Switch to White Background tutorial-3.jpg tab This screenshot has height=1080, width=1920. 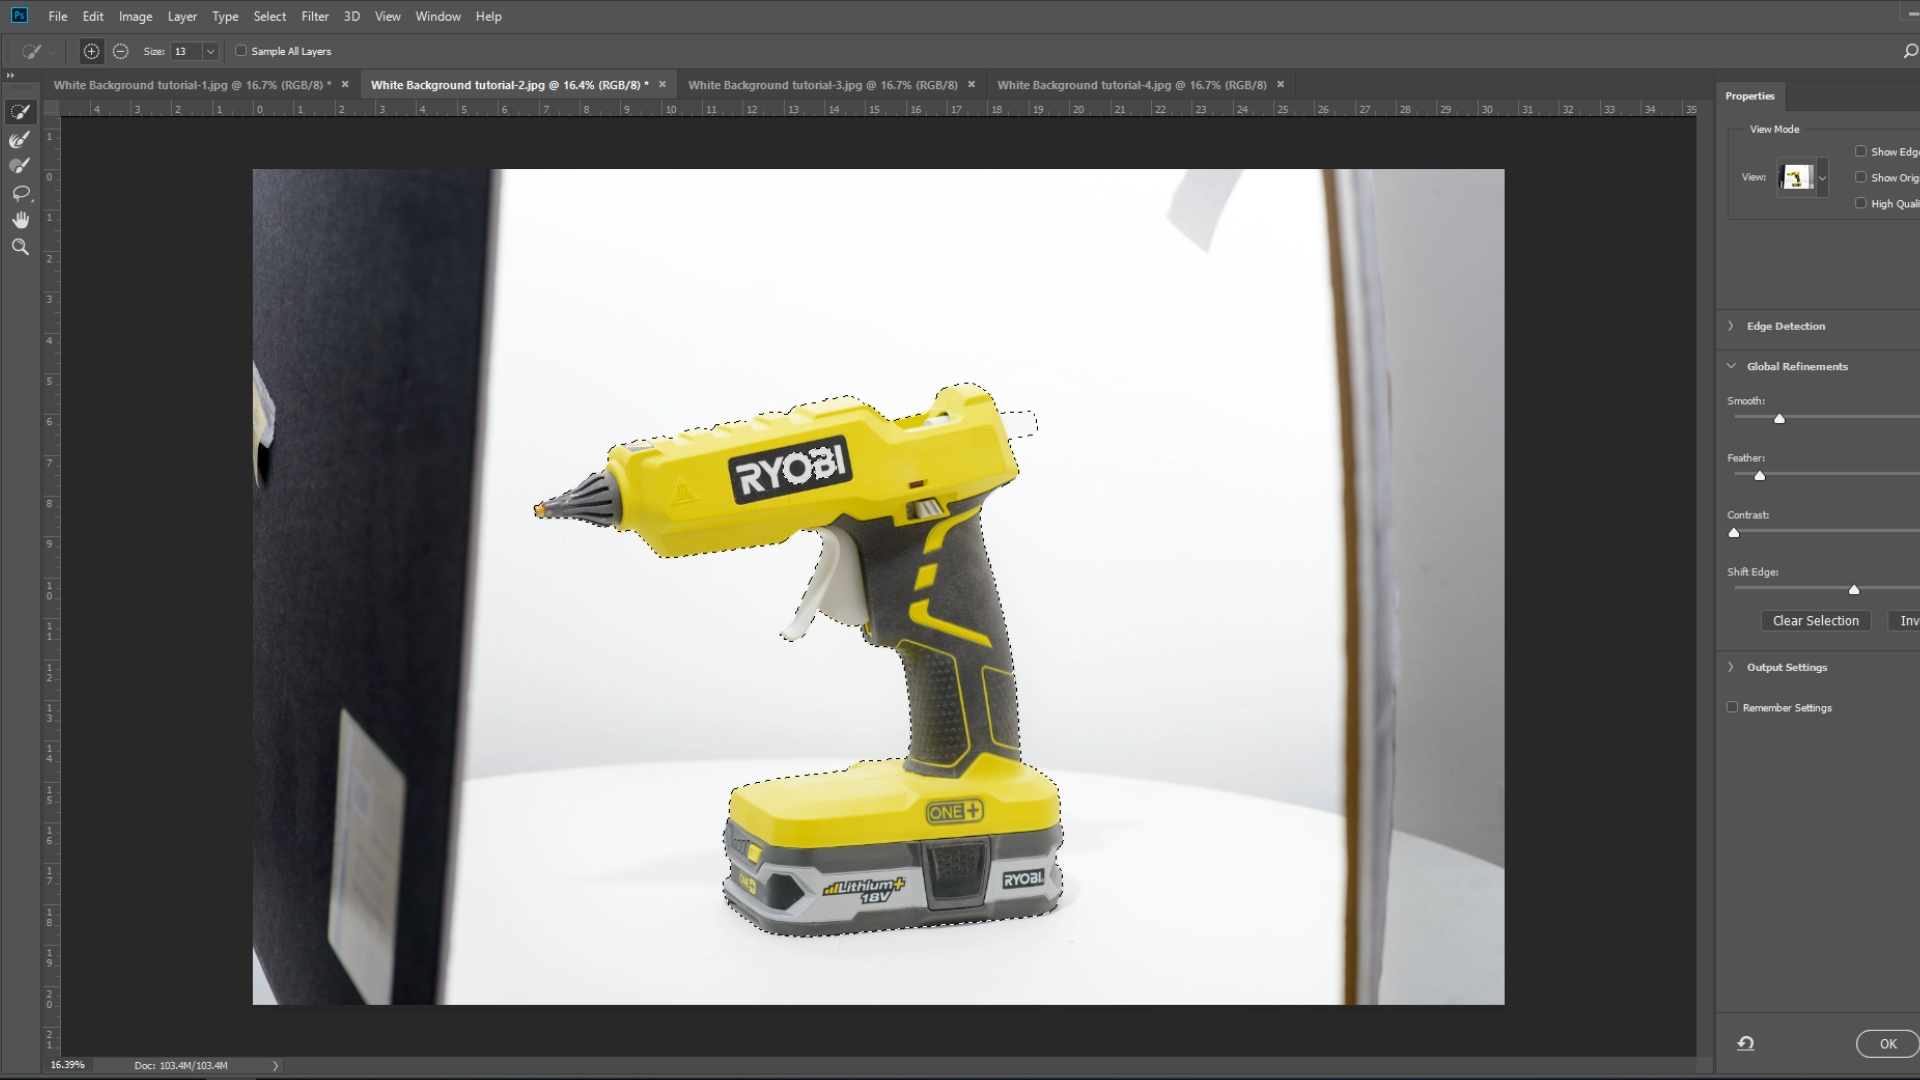pyautogui.click(x=822, y=85)
